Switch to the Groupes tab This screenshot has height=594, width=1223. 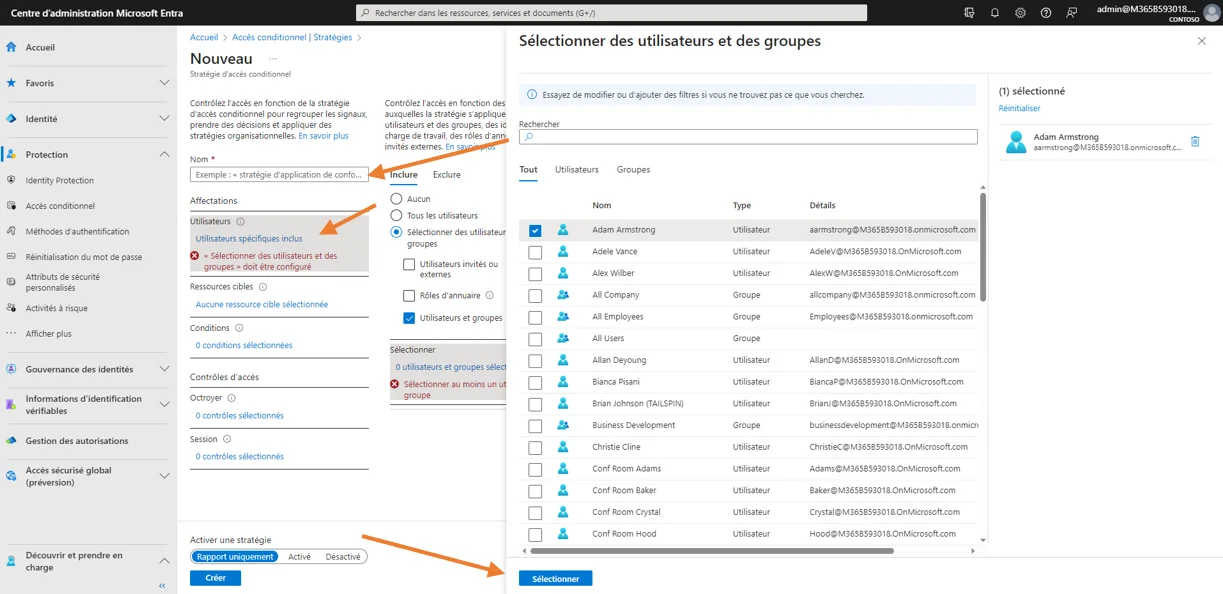pyautogui.click(x=633, y=170)
